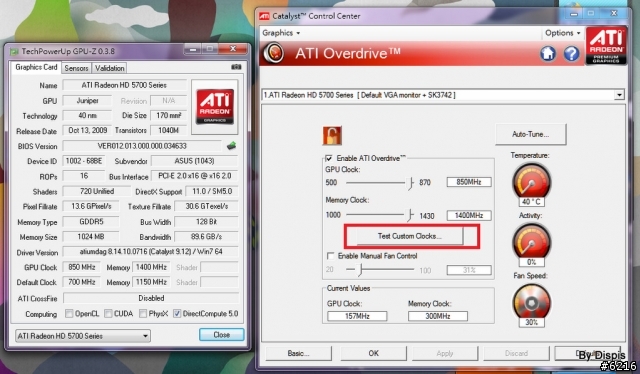Open the Catalyst help question-mark icon
The height and width of the screenshot is (374, 640).
tap(571, 53)
